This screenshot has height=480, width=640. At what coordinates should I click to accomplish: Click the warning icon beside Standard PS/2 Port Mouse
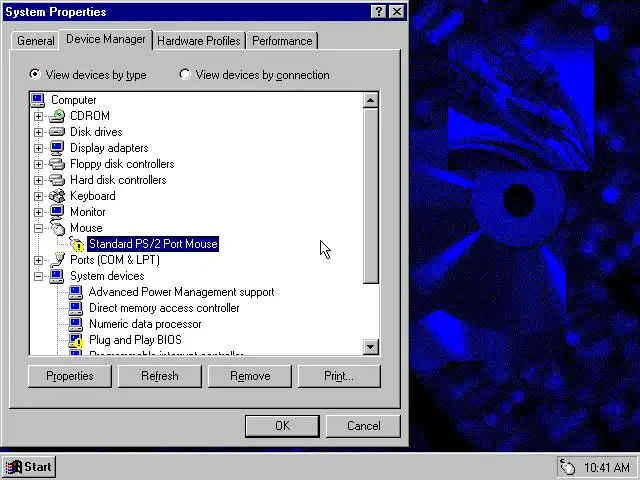(x=76, y=244)
